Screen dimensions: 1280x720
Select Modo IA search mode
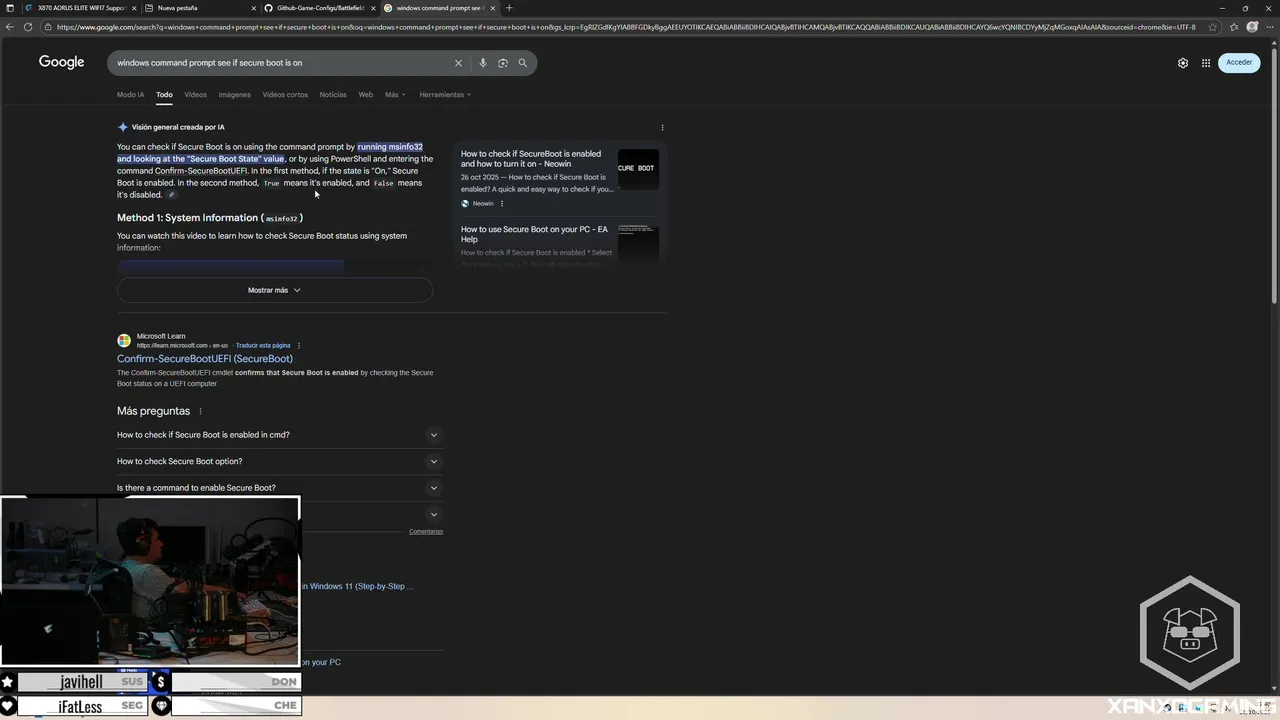[130, 95]
